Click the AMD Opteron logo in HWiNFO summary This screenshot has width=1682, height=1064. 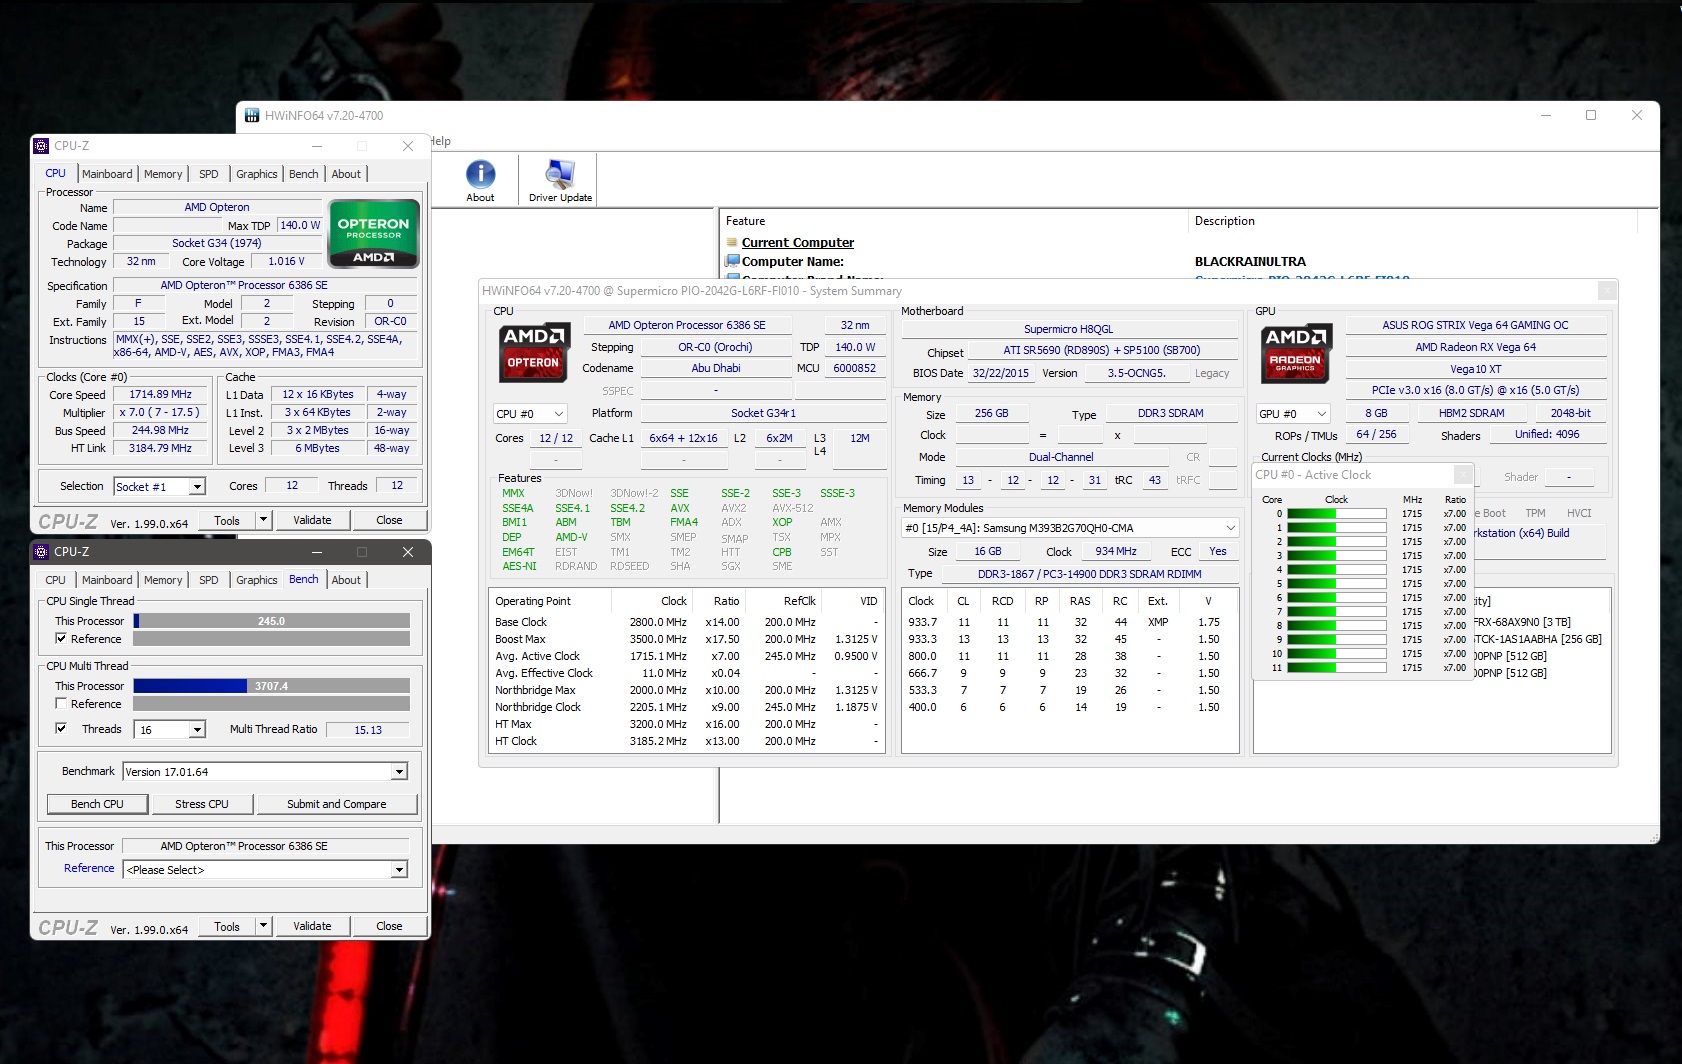(x=534, y=352)
